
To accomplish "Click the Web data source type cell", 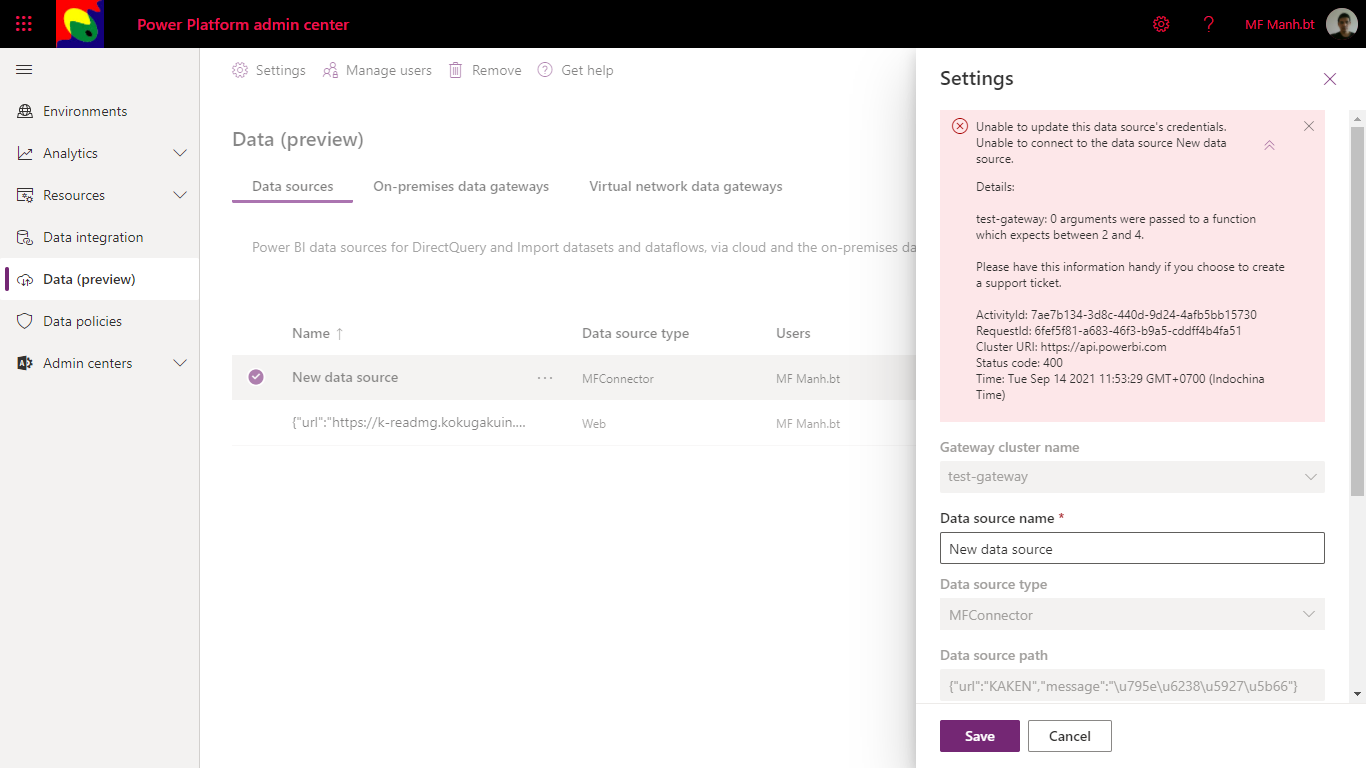I will click(594, 424).
